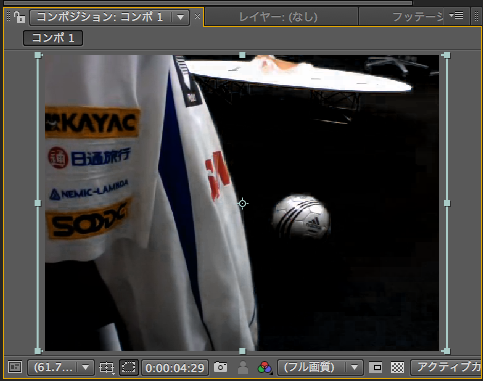Click the panel gripper left of lock

click(9, 17)
